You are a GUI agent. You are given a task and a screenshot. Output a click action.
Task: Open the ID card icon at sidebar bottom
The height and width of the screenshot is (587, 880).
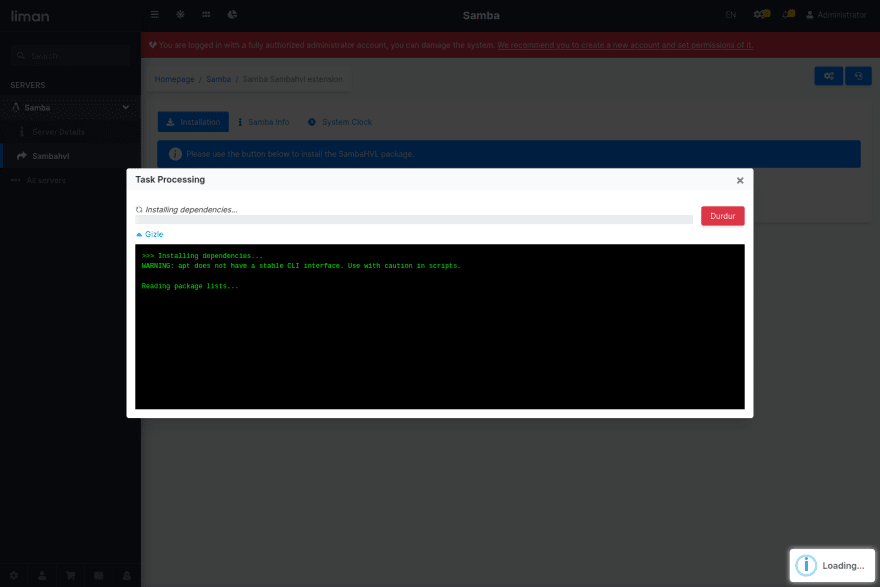pyautogui.click(x=99, y=575)
